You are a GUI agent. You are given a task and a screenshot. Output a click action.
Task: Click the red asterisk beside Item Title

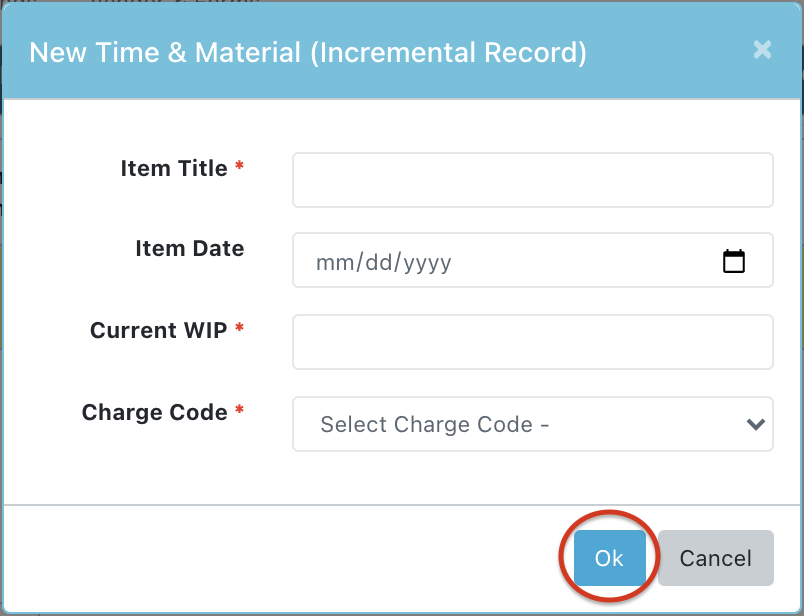[239, 168]
